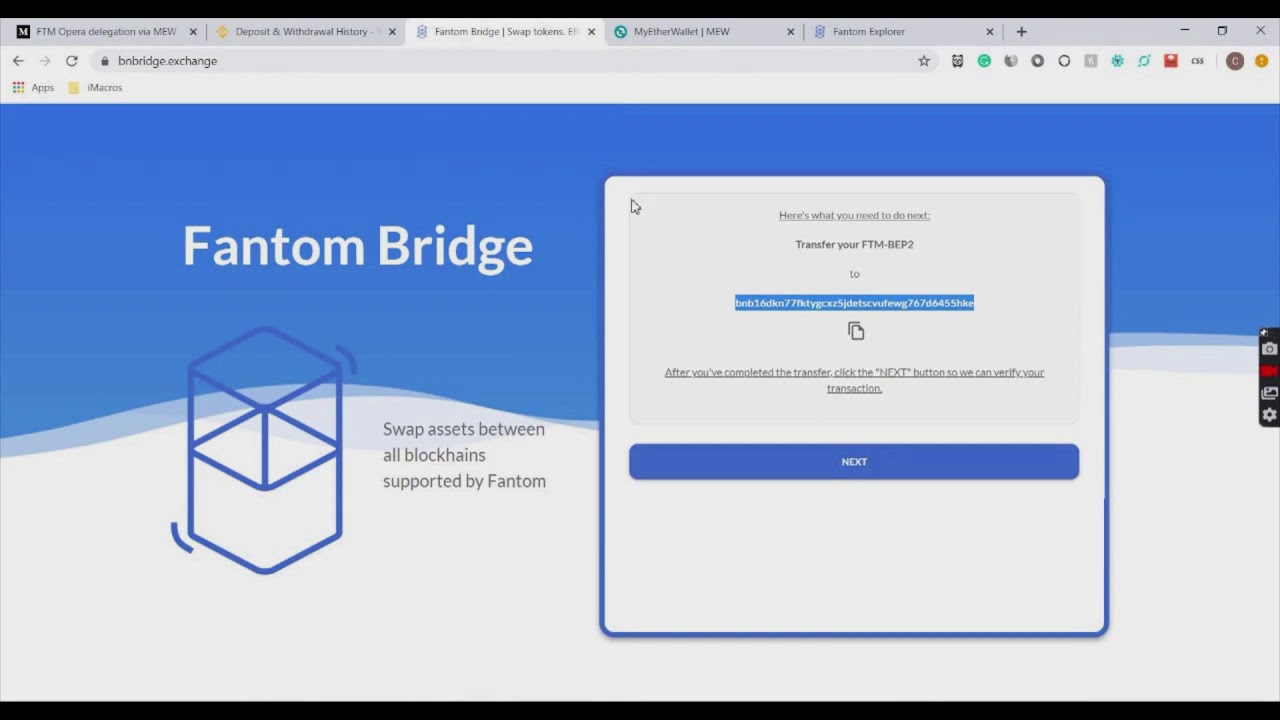Copy the BNB address with the copy icon

[x=856, y=331]
